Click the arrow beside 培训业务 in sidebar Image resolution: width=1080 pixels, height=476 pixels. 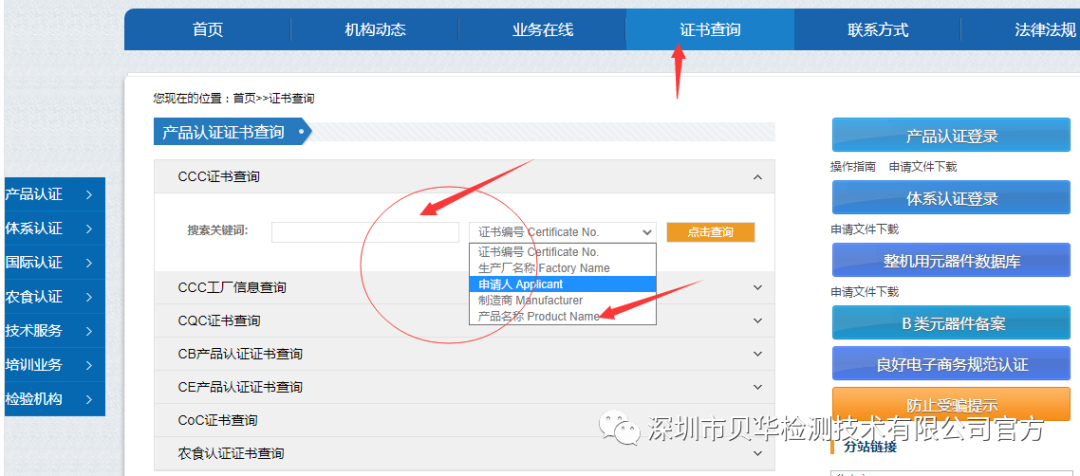point(90,365)
